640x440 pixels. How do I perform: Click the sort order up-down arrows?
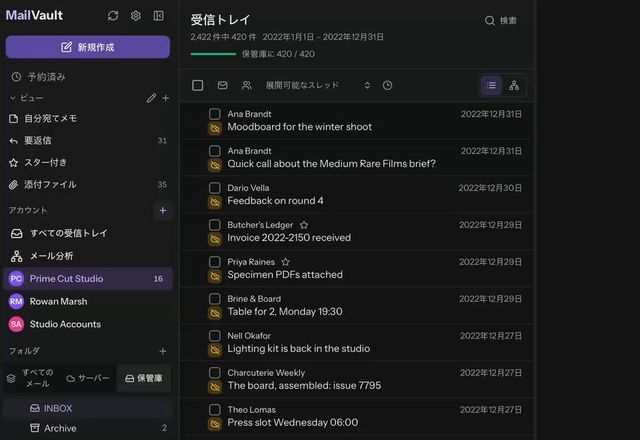[x=367, y=85]
